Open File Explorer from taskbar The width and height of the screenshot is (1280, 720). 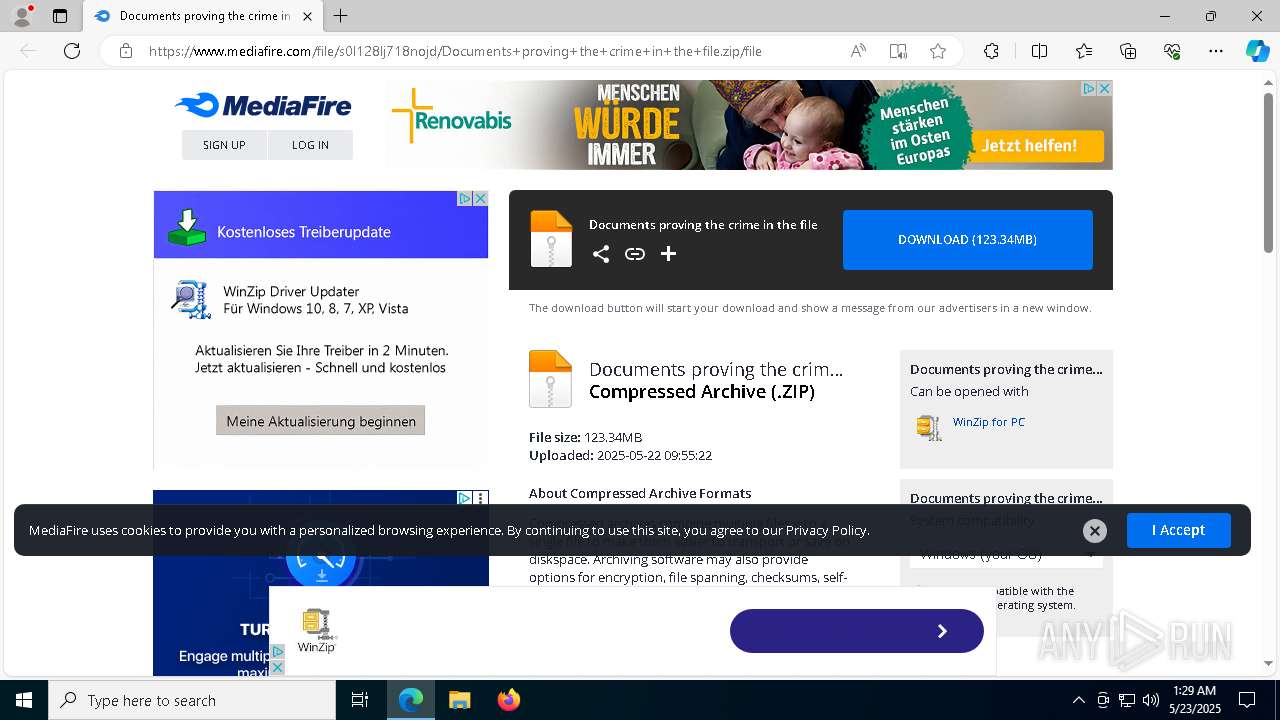(459, 700)
